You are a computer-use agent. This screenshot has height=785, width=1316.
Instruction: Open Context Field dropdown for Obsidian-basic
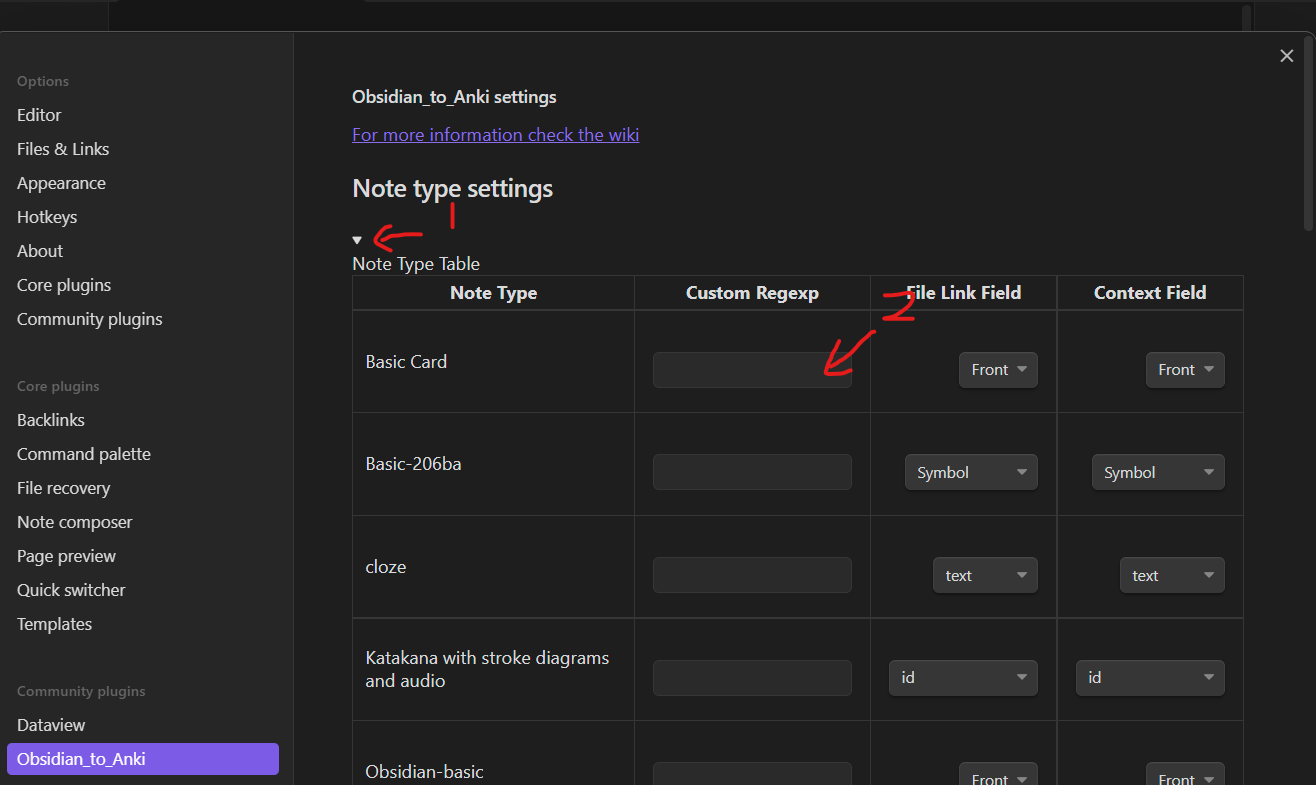coord(1185,774)
